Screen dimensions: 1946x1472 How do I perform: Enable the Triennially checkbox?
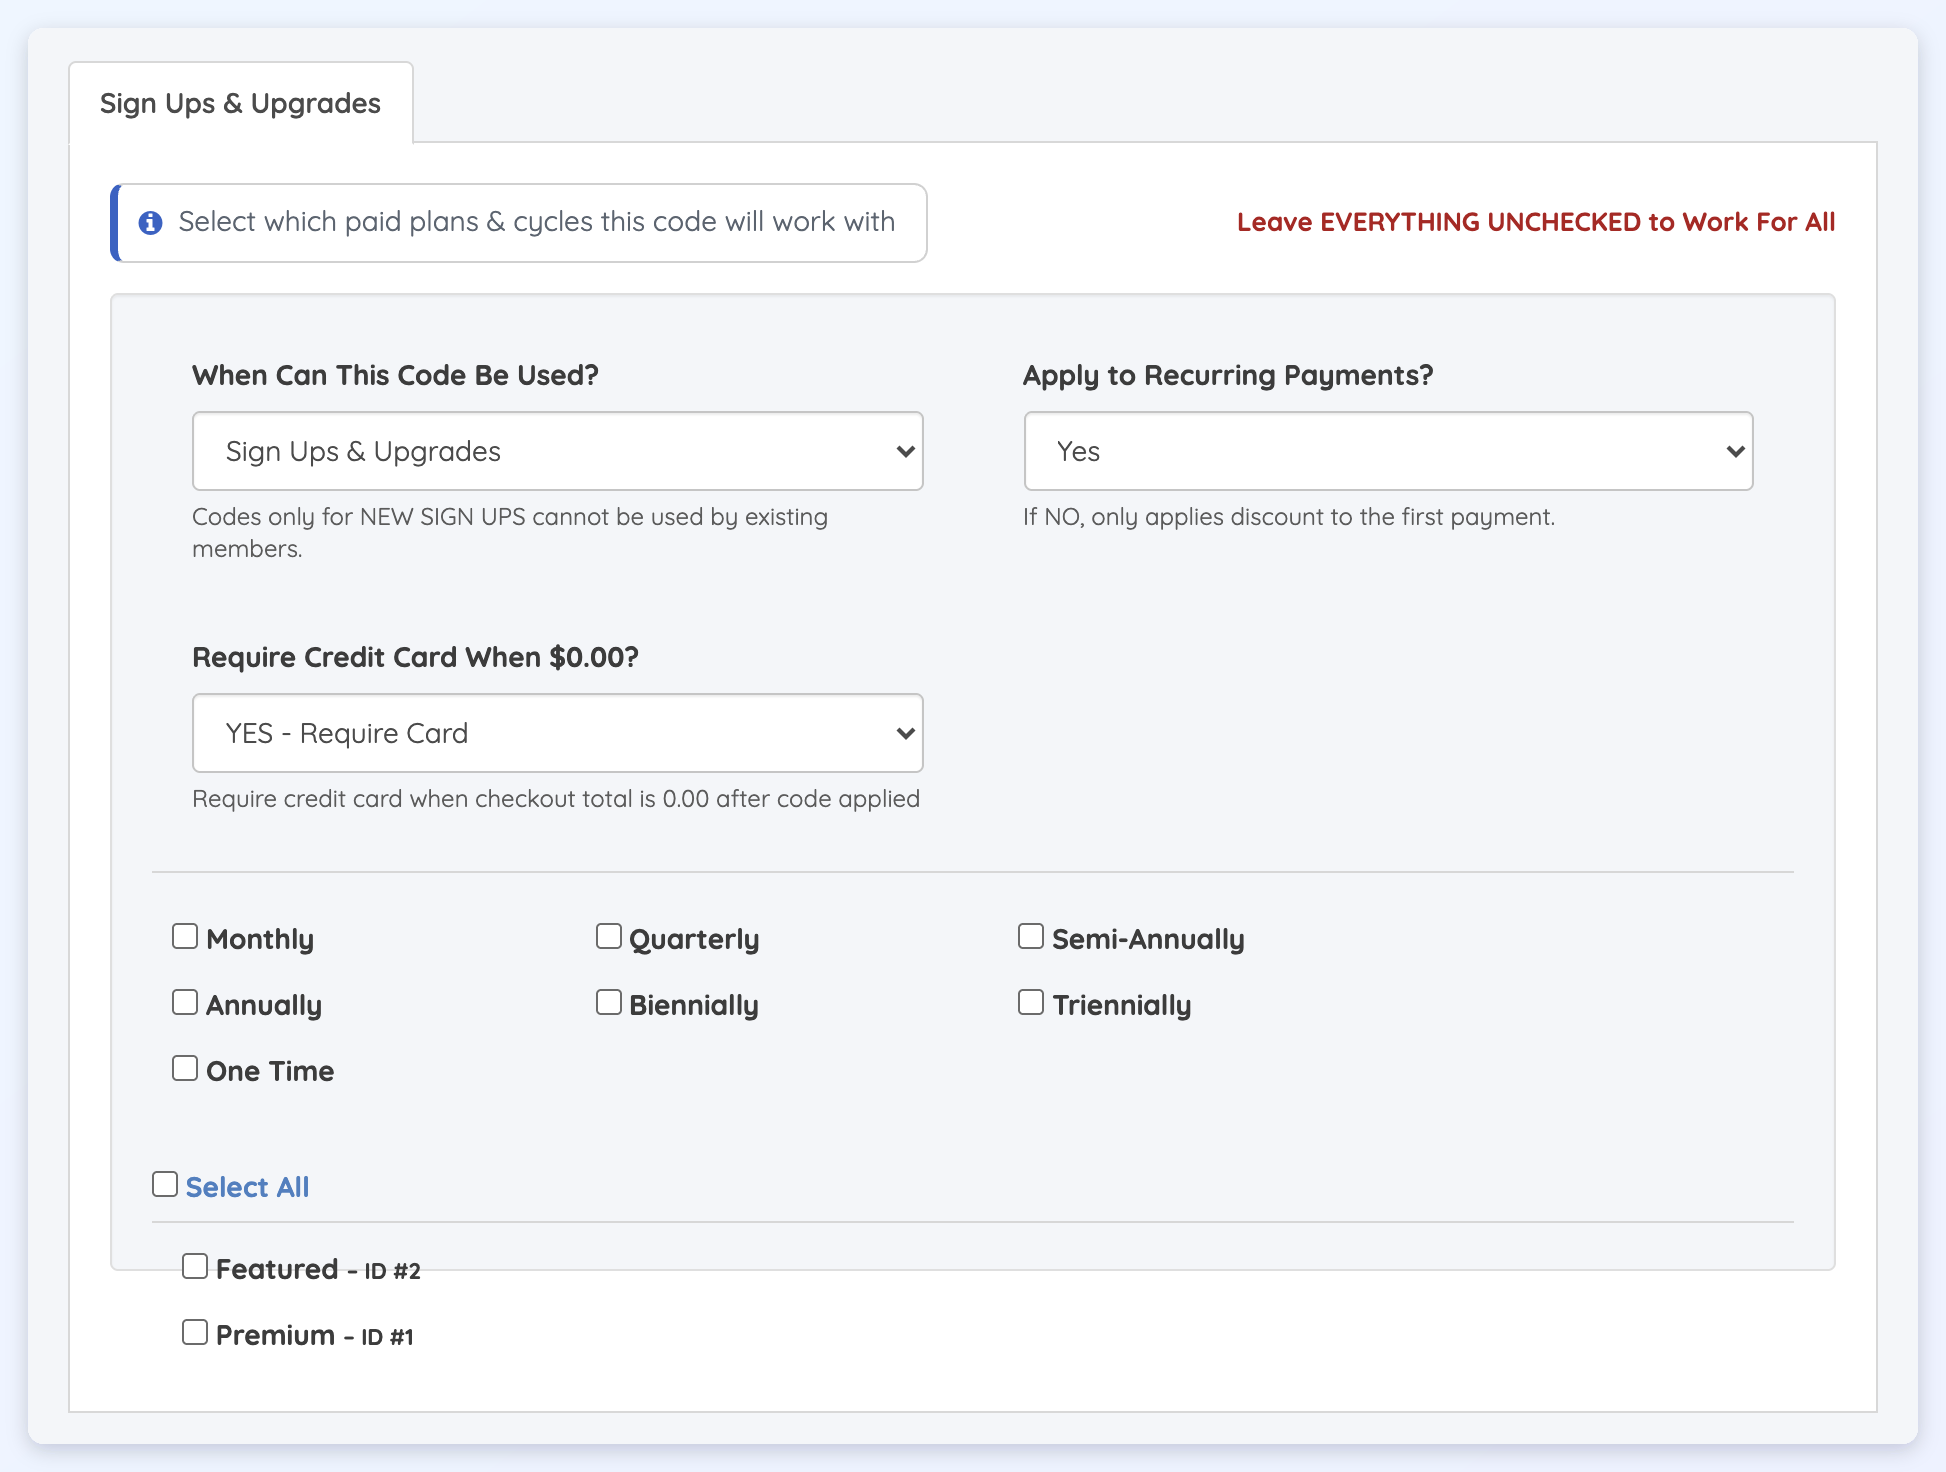pos(1031,1002)
